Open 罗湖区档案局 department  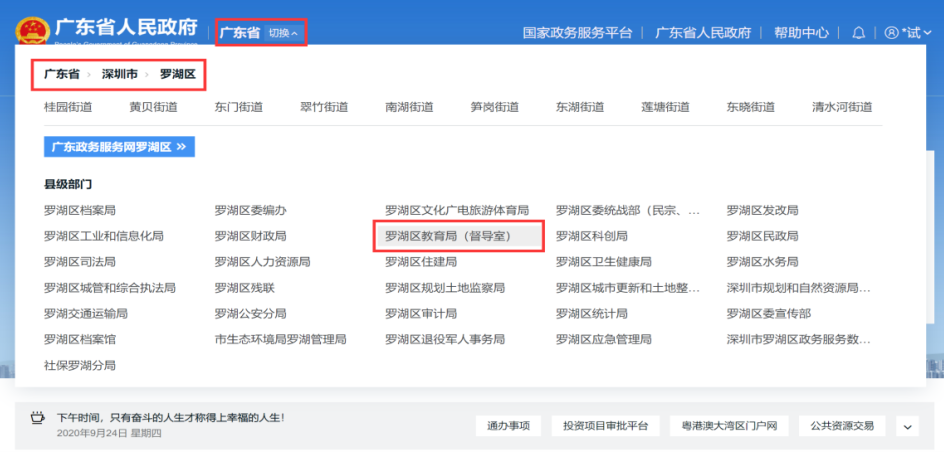pyautogui.click(x=79, y=211)
